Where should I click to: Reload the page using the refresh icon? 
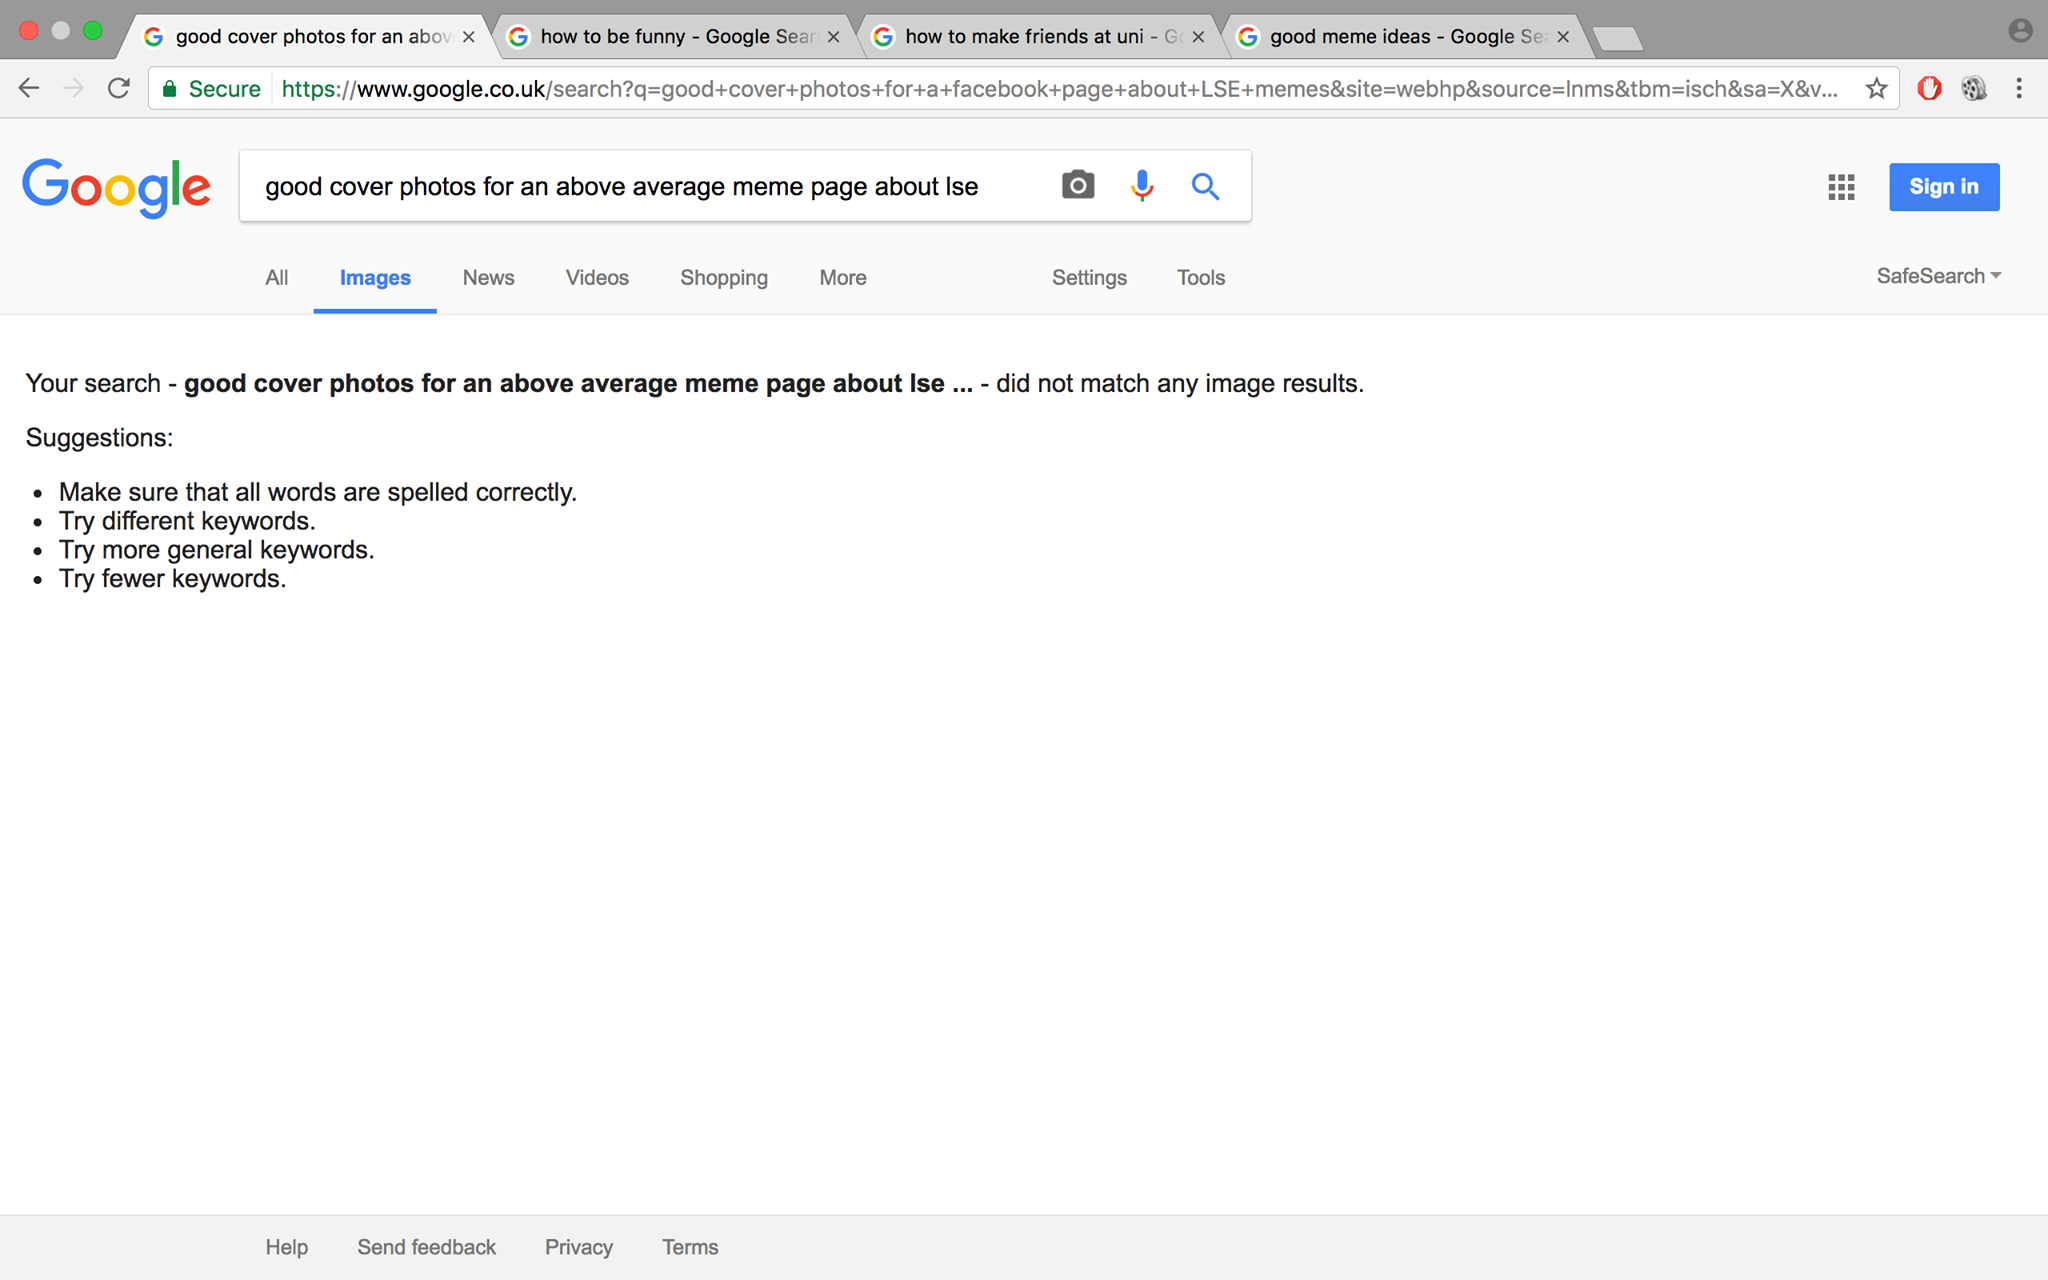coord(119,89)
